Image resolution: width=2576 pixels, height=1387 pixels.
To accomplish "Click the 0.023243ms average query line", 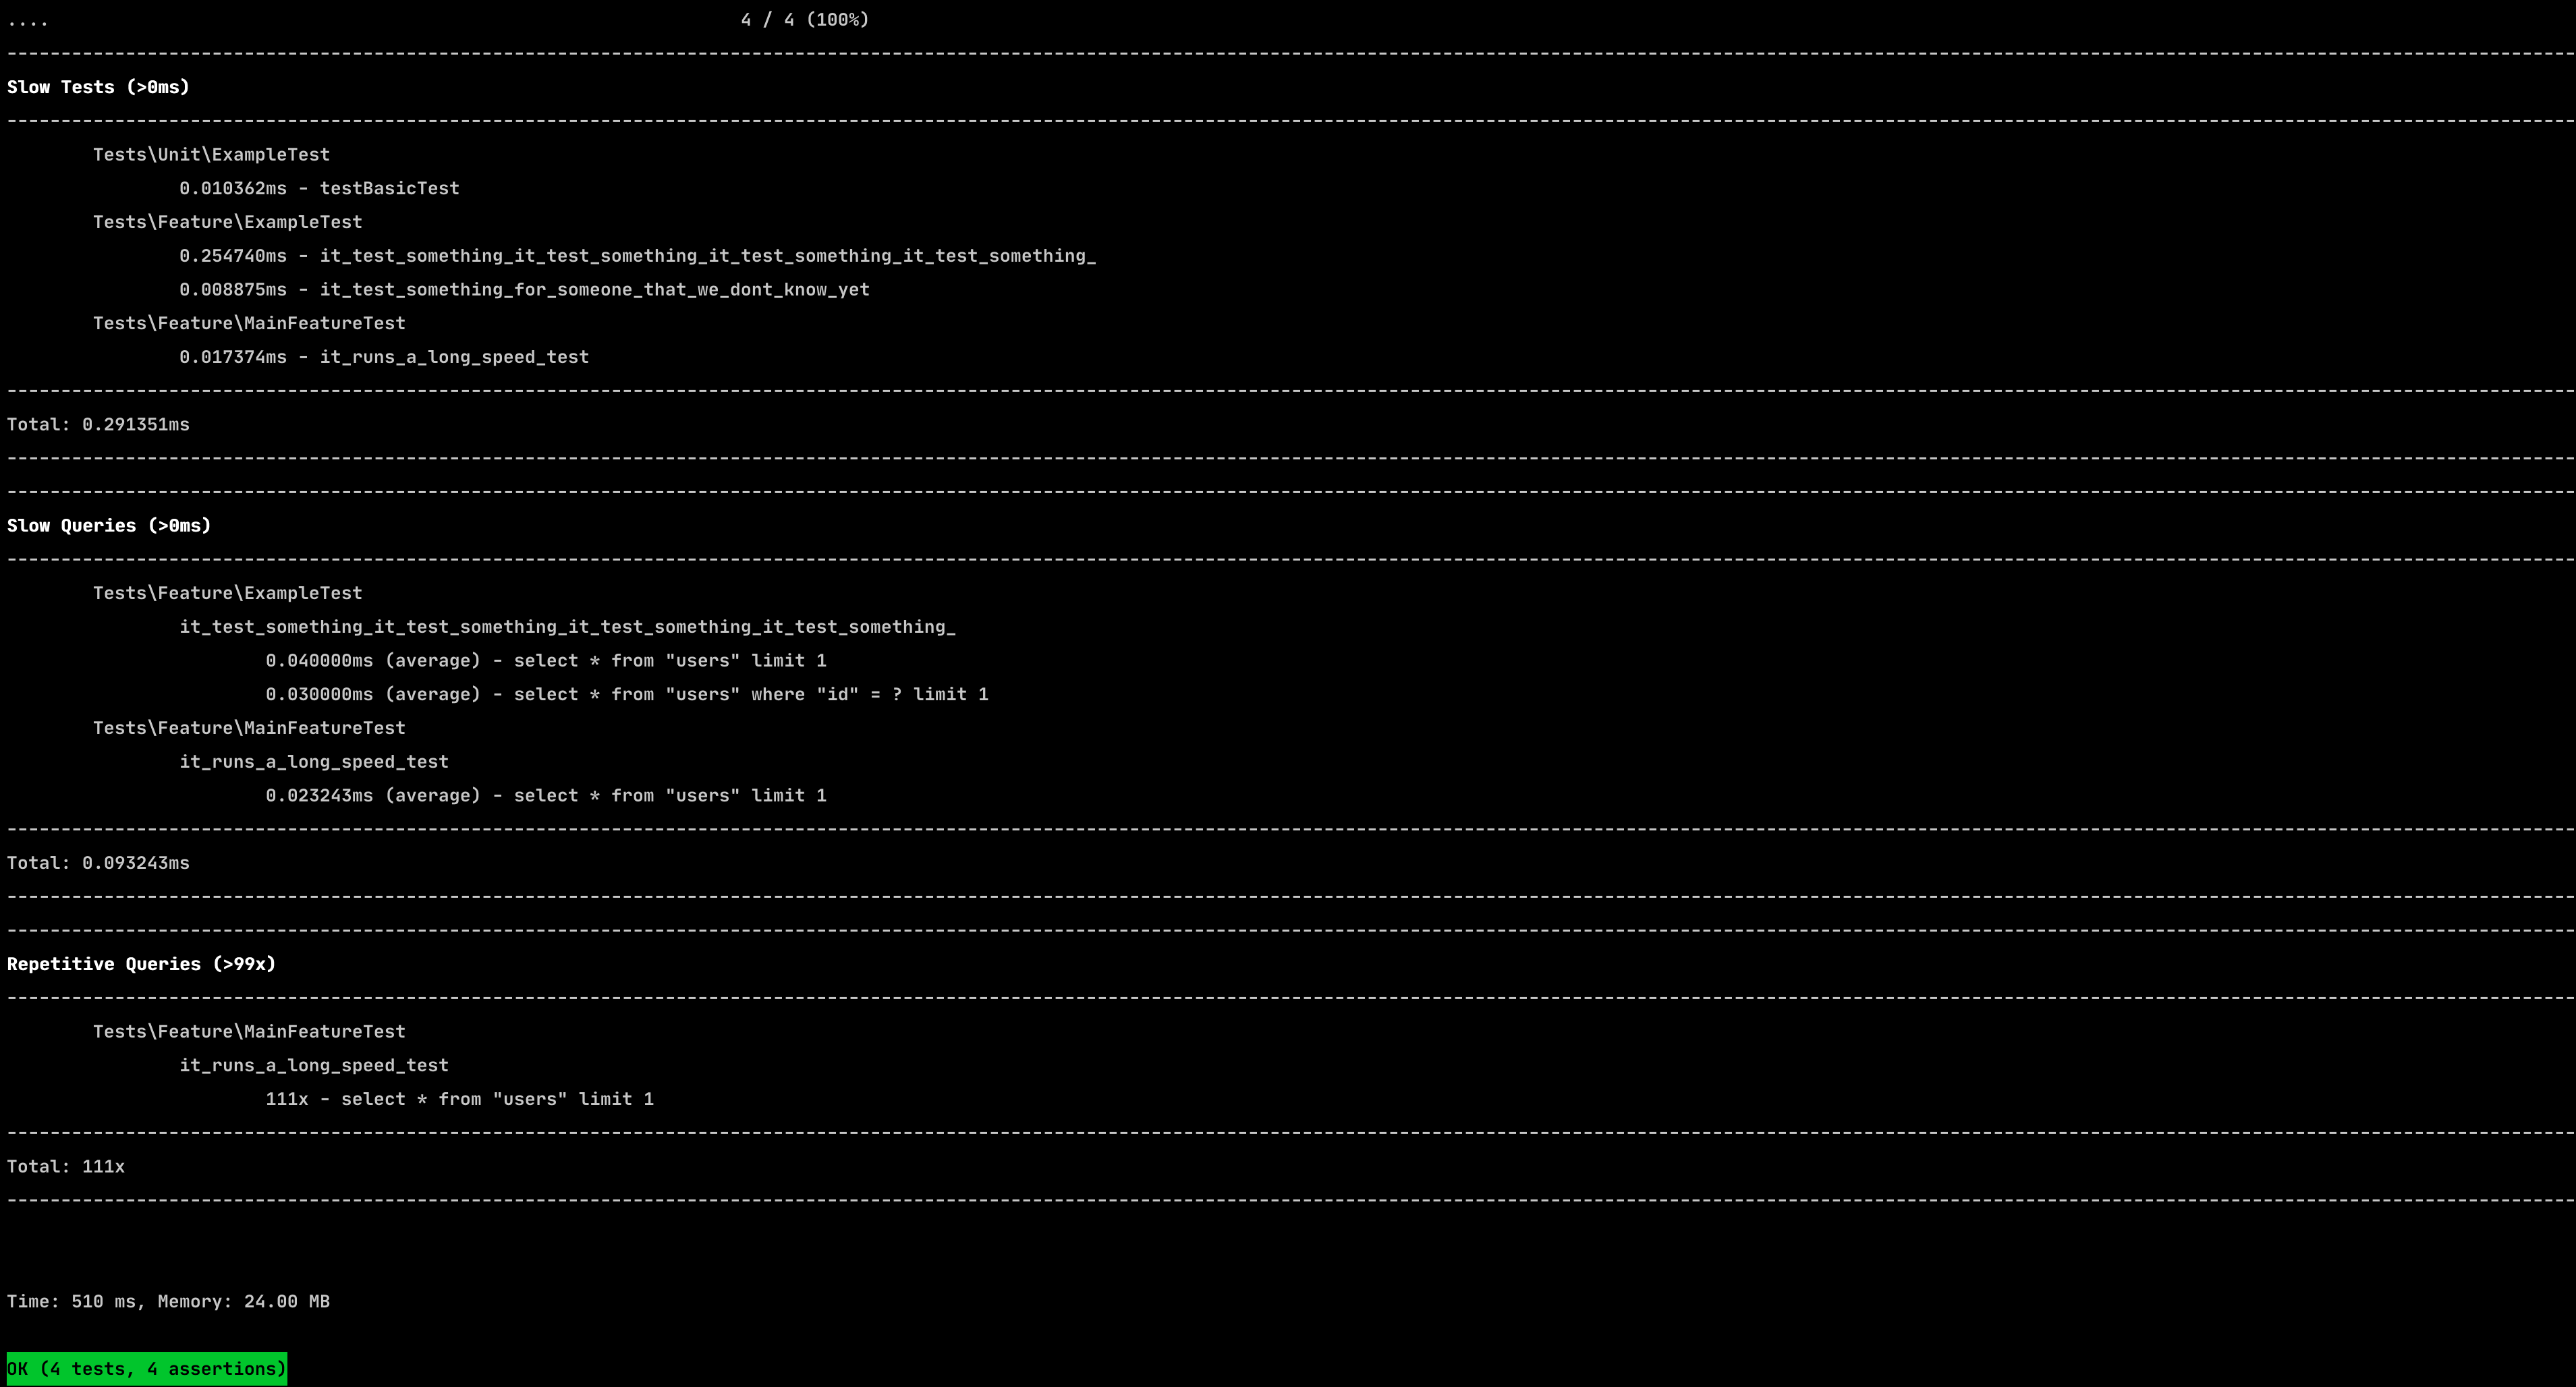I will (x=545, y=796).
